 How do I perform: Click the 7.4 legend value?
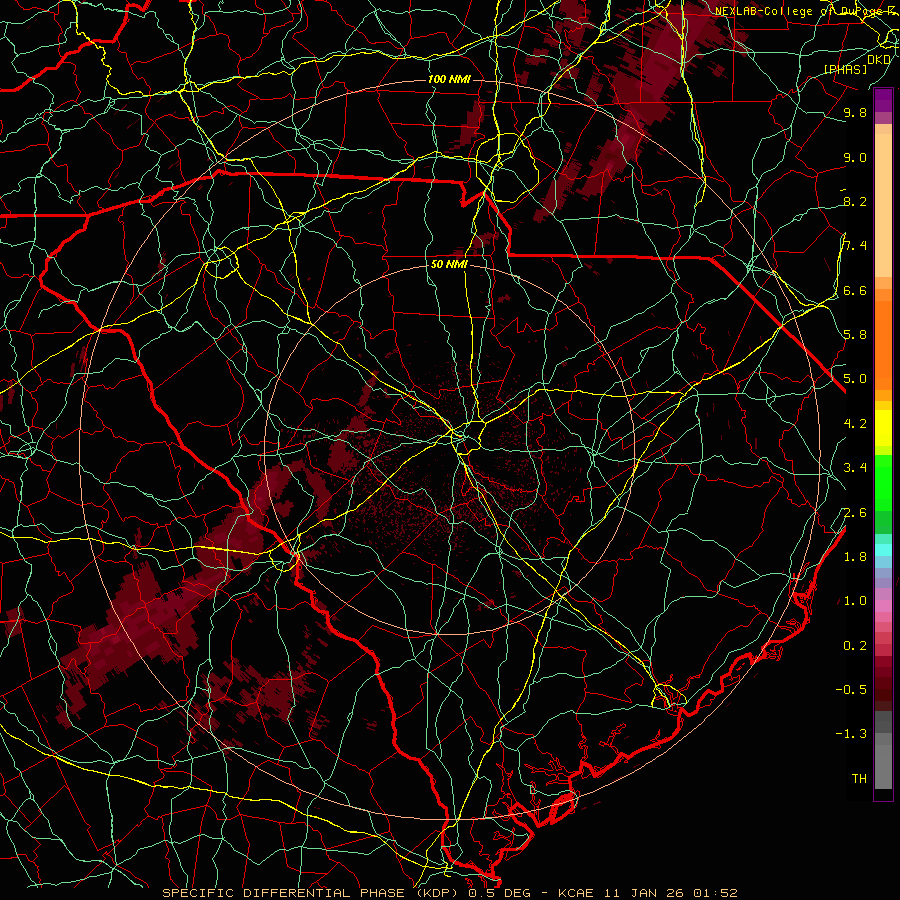pyautogui.click(x=855, y=246)
